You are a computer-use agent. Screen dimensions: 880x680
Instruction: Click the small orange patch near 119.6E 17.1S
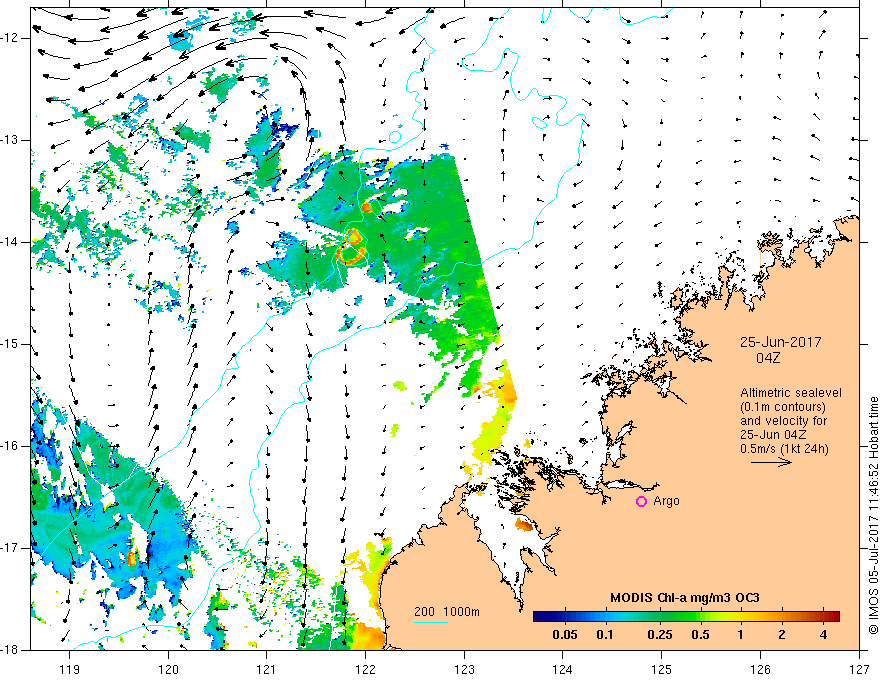(x=132, y=558)
